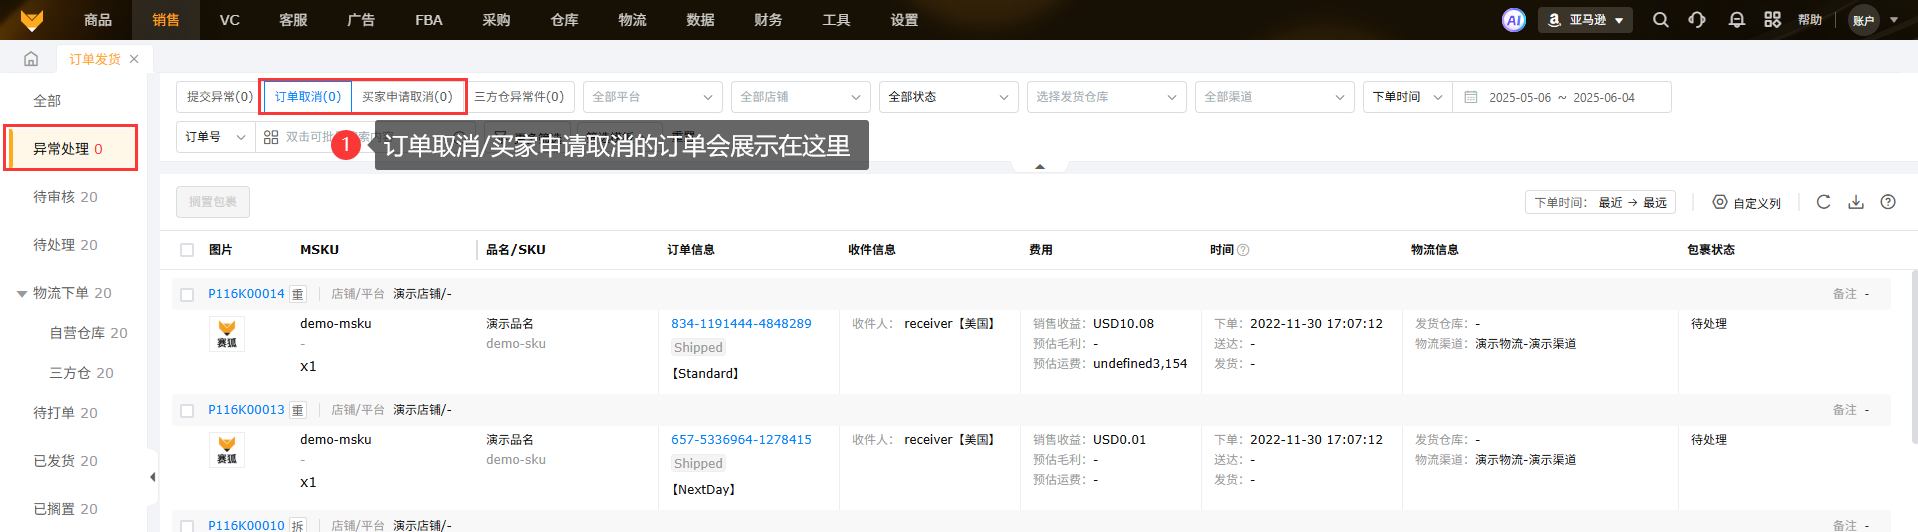Open the 选择发货仓库 dropdown
1918x532 pixels.
tap(1107, 97)
